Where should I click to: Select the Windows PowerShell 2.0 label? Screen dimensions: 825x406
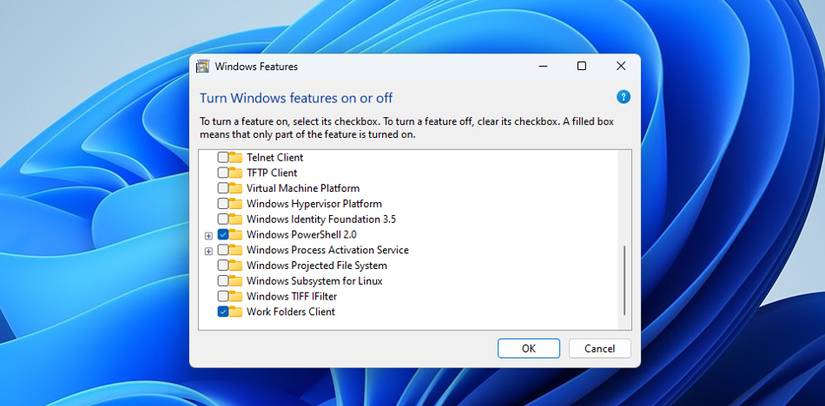tap(301, 235)
